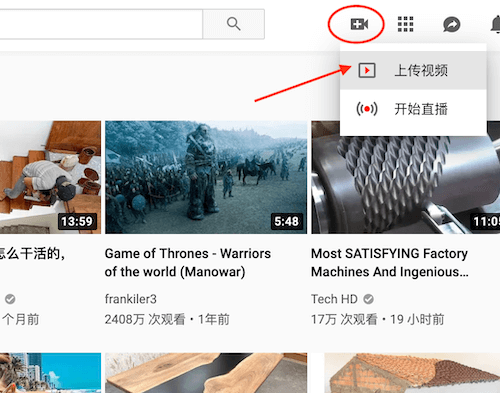Open the video title ending 干活的
The width and height of the screenshot is (500, 393).
click(x=32, y=254)
